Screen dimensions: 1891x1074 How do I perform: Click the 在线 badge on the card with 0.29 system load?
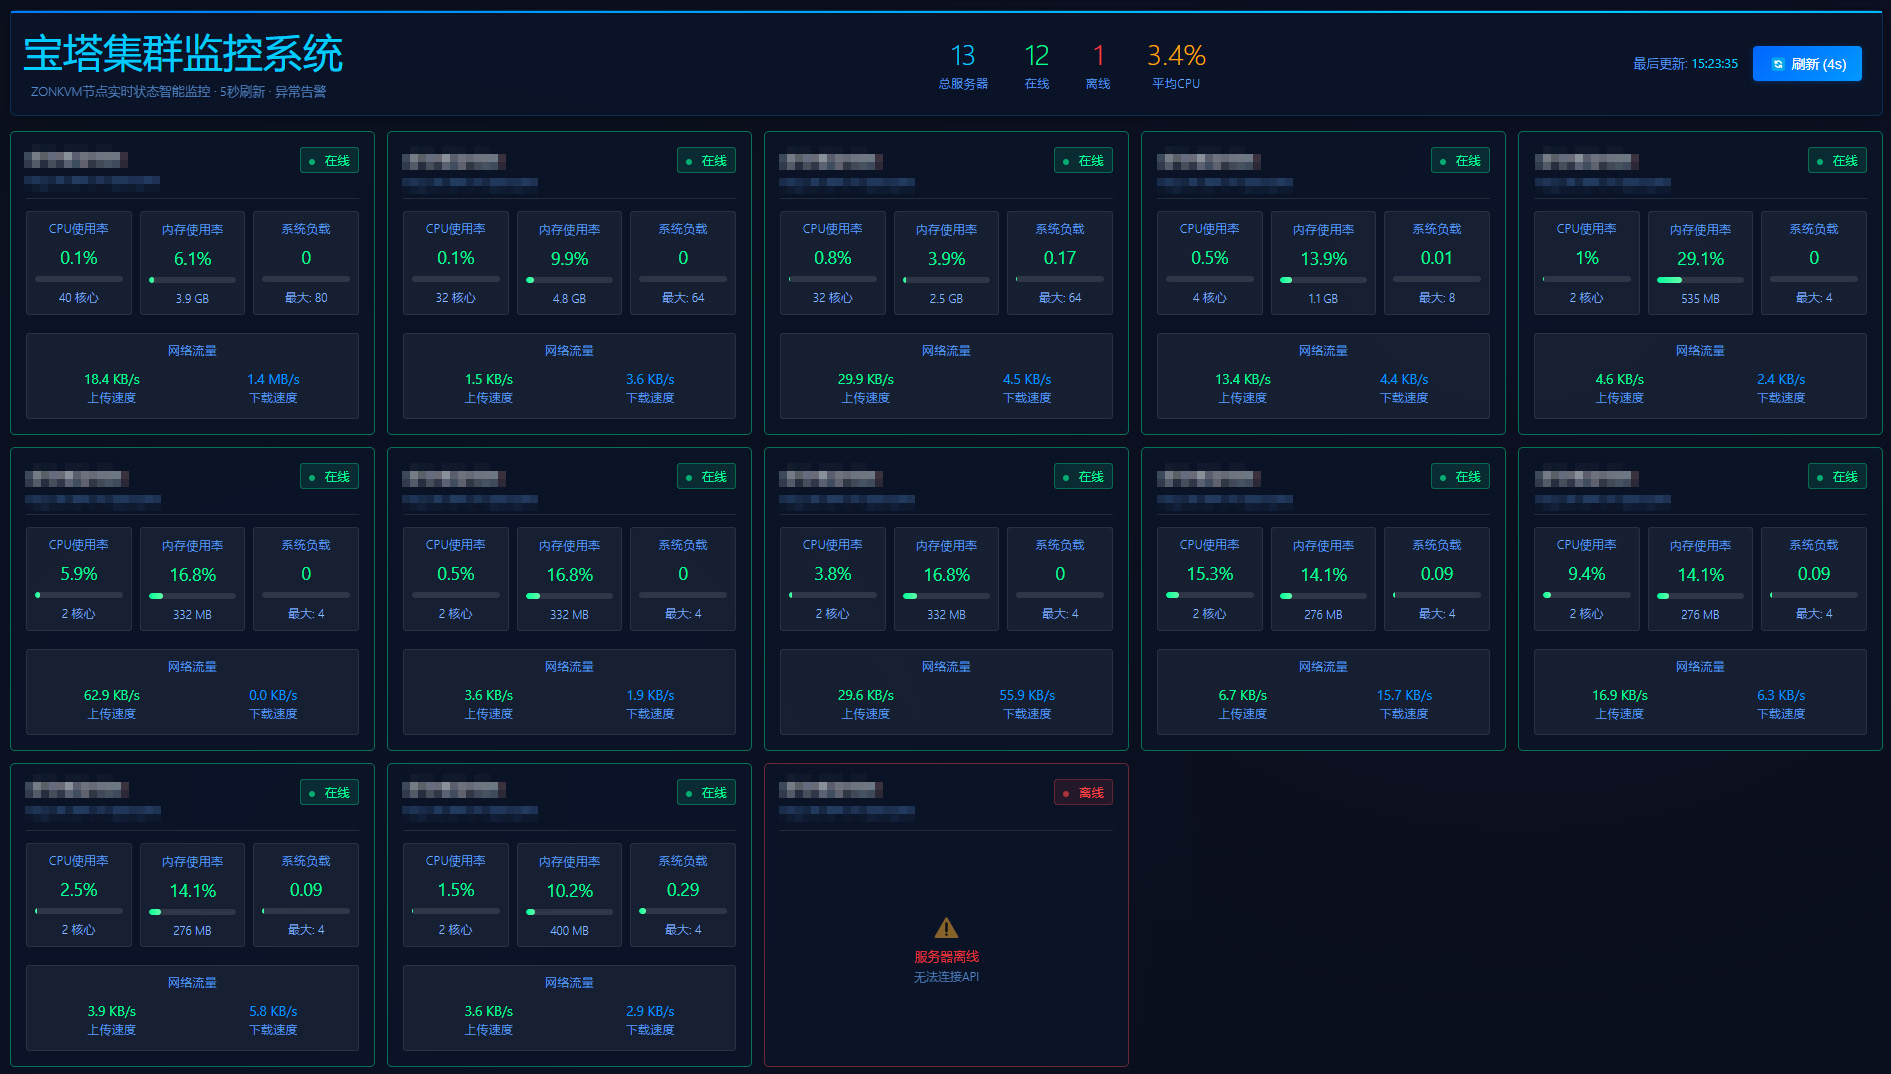[706, 793]
